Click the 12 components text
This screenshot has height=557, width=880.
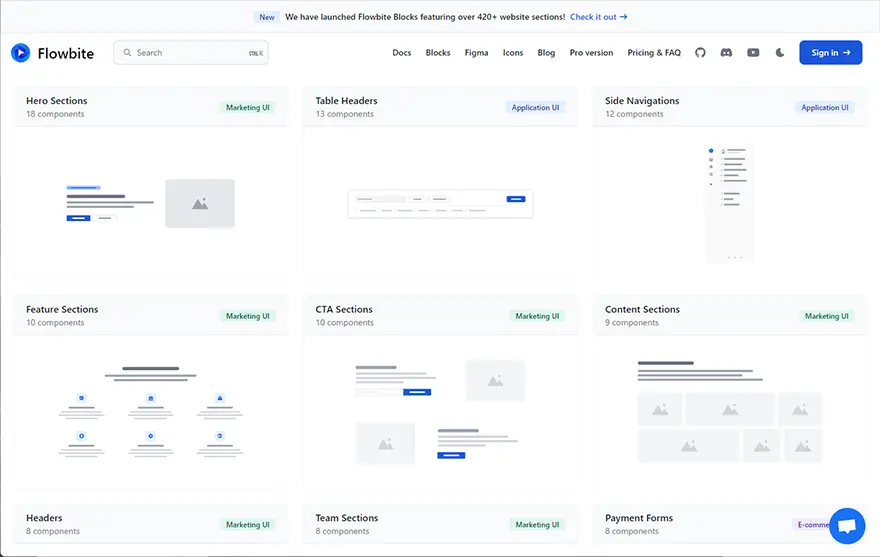coord(634,114)
